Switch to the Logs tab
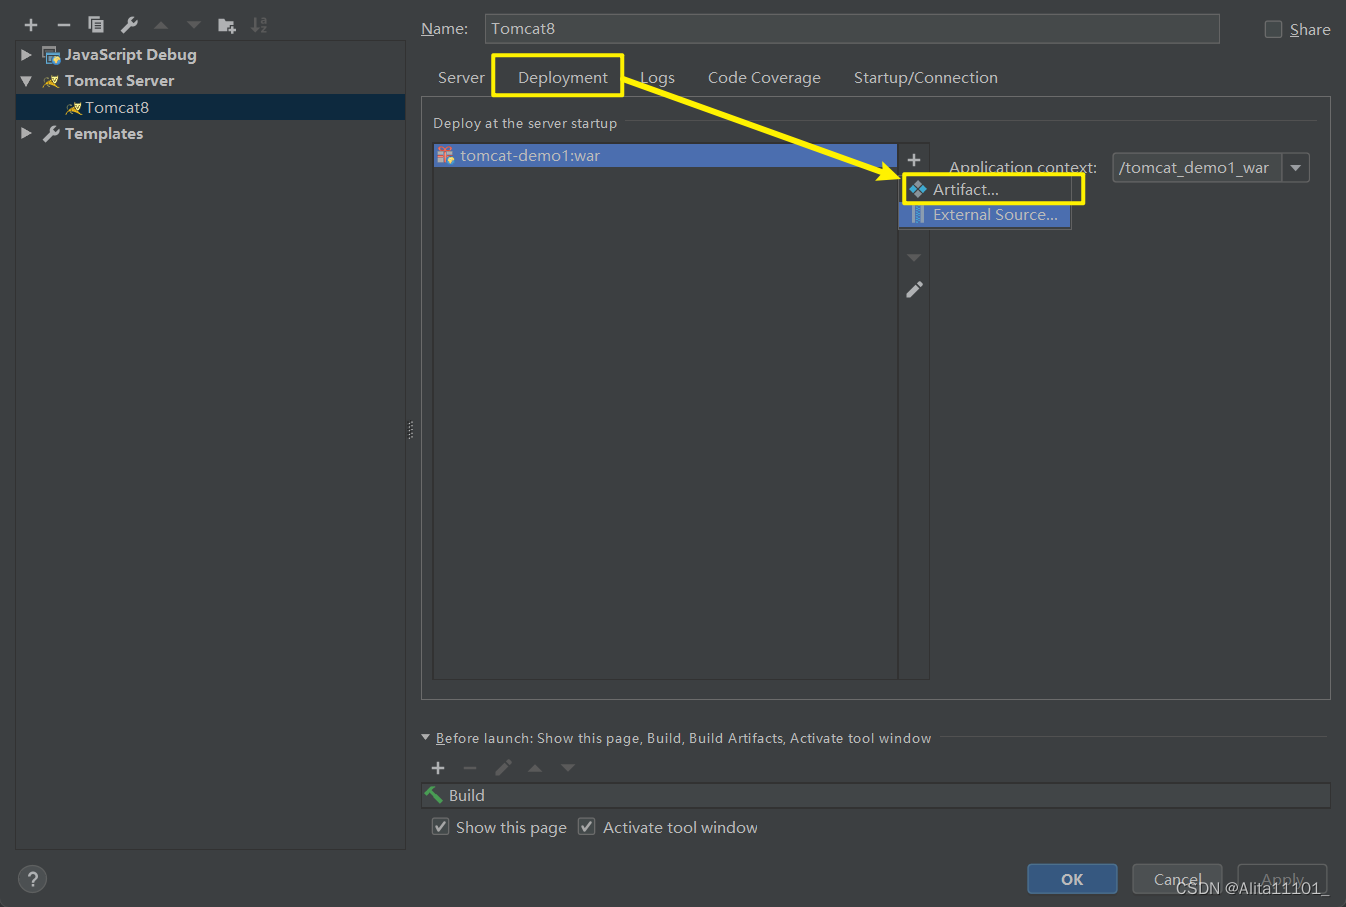Viewport: 1346px width, 907px height. pos(657,77)
